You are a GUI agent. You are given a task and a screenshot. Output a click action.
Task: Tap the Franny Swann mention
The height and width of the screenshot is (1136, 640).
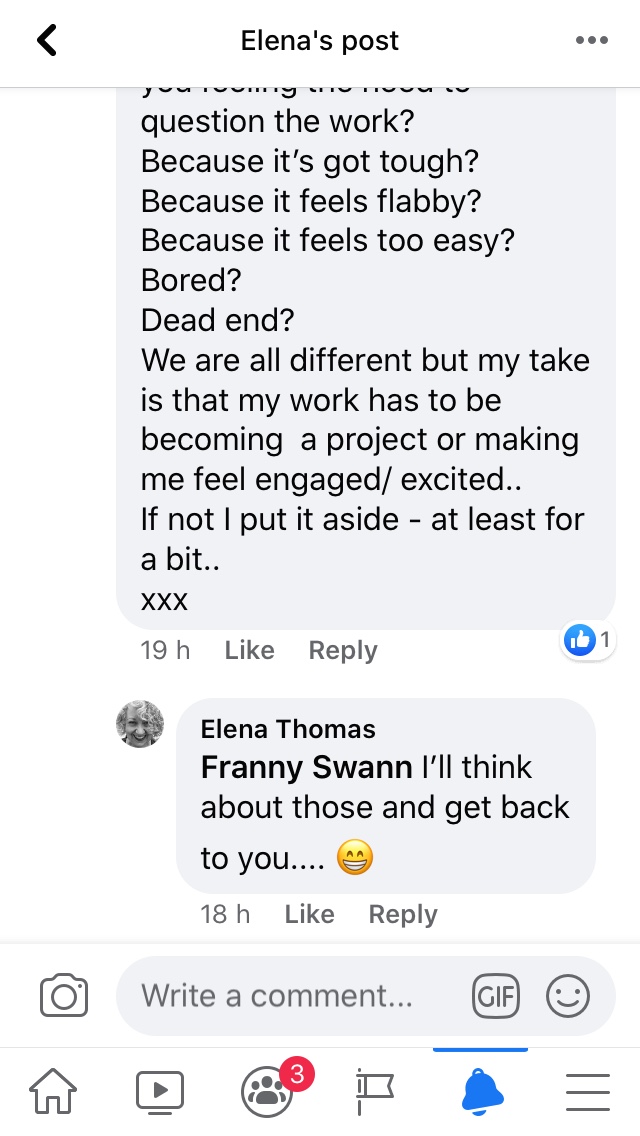(307, 767)
